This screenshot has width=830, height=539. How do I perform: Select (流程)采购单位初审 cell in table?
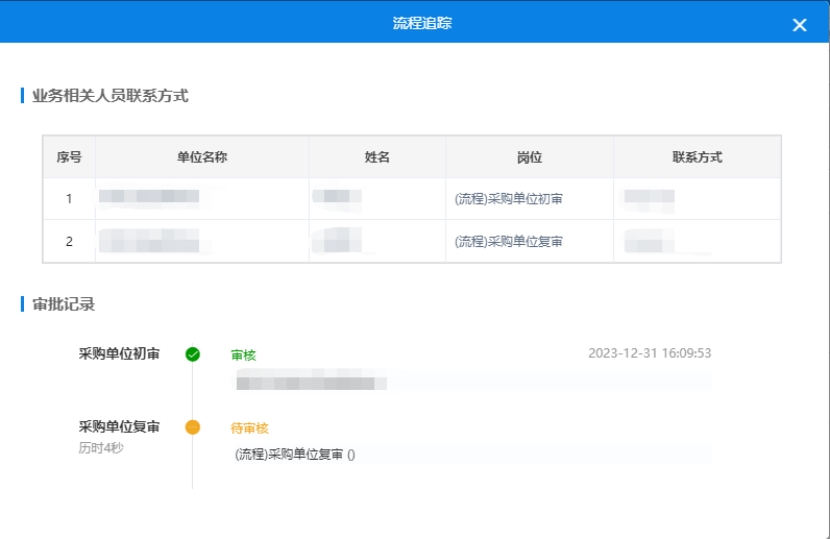(x=508, y=199)
